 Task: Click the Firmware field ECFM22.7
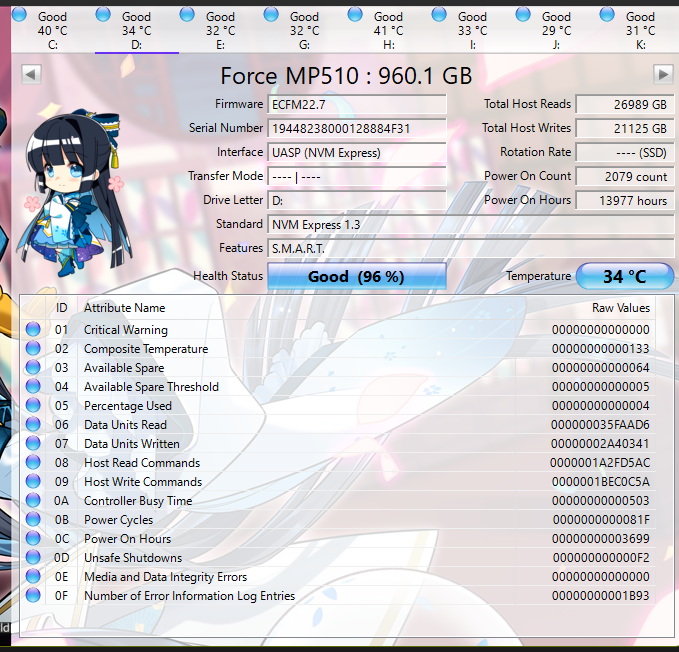point(357,104)
